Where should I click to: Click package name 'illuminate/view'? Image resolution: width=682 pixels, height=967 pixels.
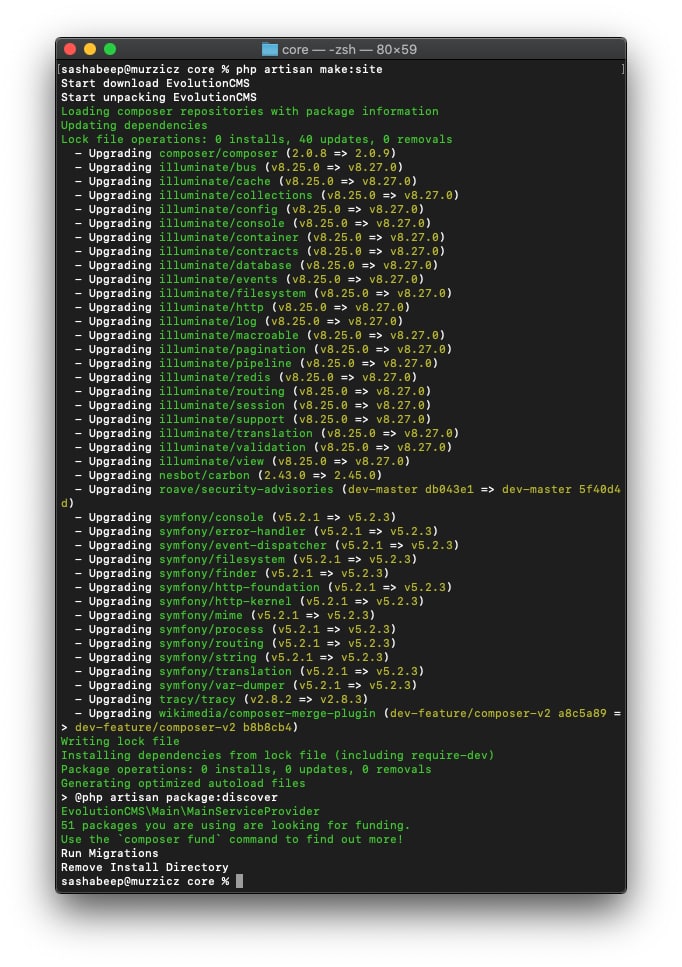tap(212, 461)
